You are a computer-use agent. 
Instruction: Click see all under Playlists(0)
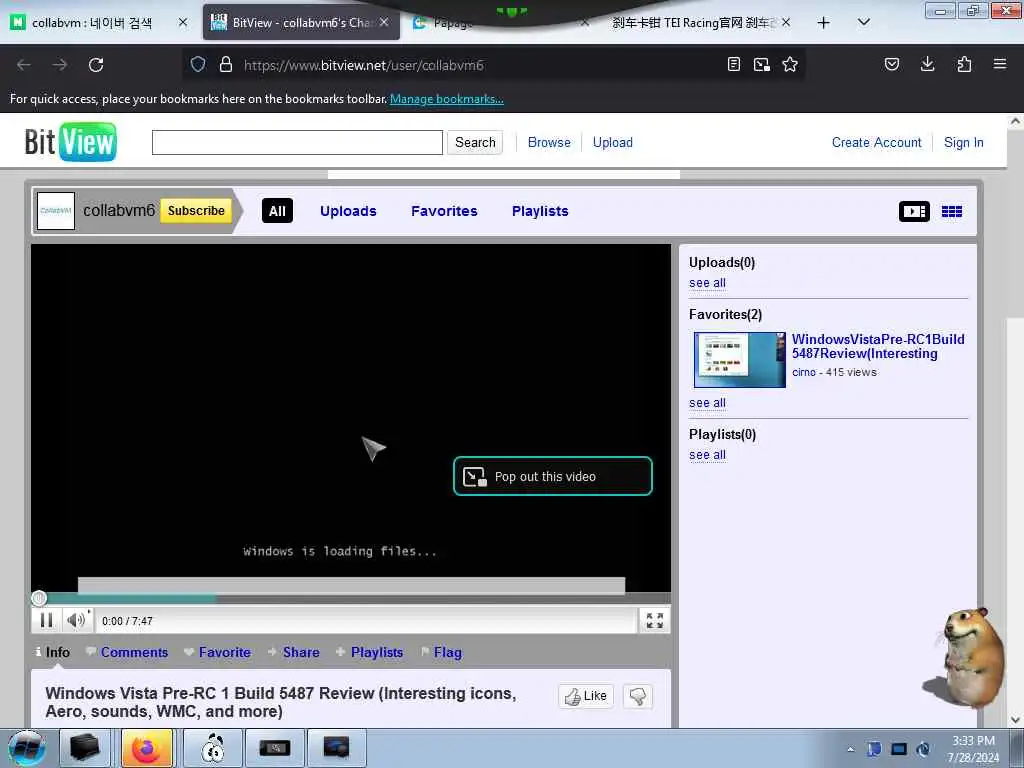point(707,455)
